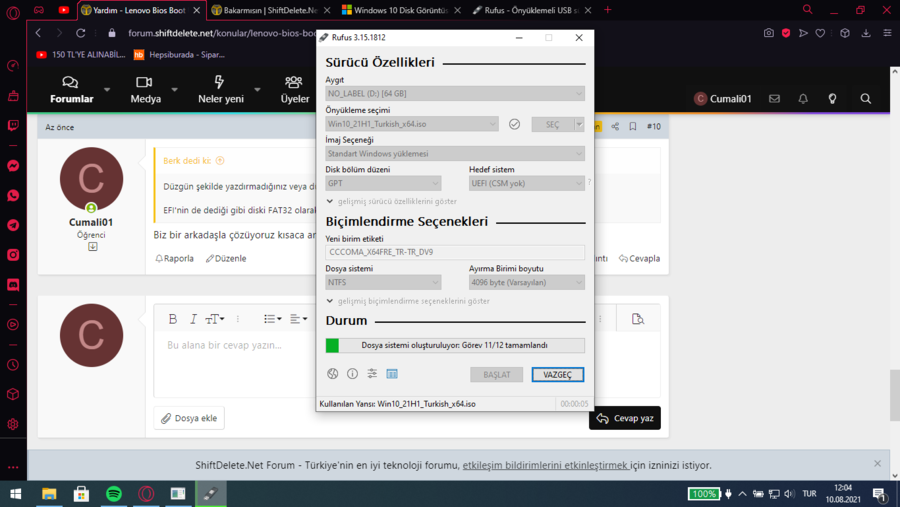
Task: Click the BAŞLAT start button in Rufus
Action: (496, 374)
